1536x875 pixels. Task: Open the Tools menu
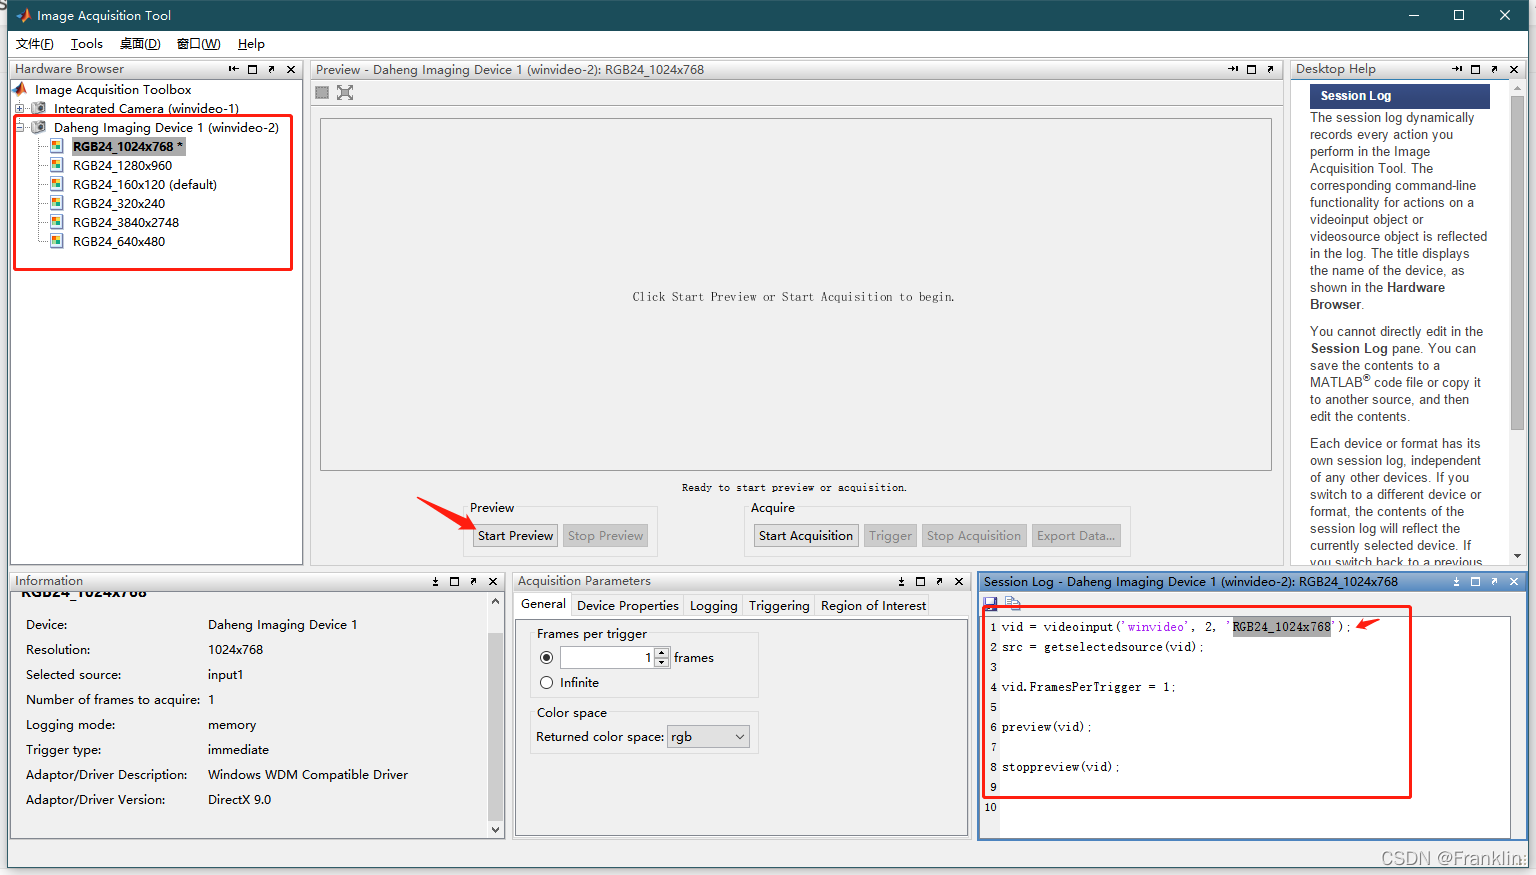[87, 44]
